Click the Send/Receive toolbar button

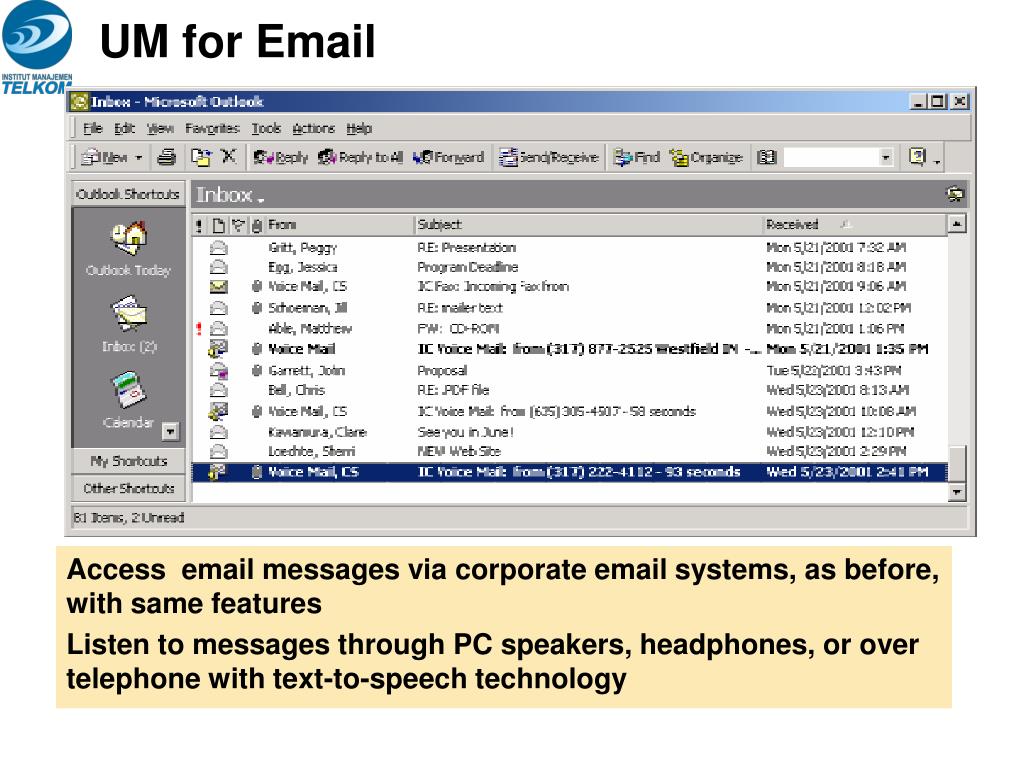pyautogui.click(x=549, y=157)
